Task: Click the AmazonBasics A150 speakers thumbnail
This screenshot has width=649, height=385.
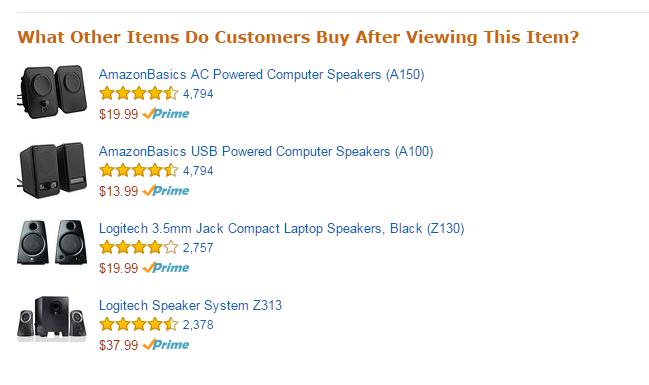Action: 52,91
